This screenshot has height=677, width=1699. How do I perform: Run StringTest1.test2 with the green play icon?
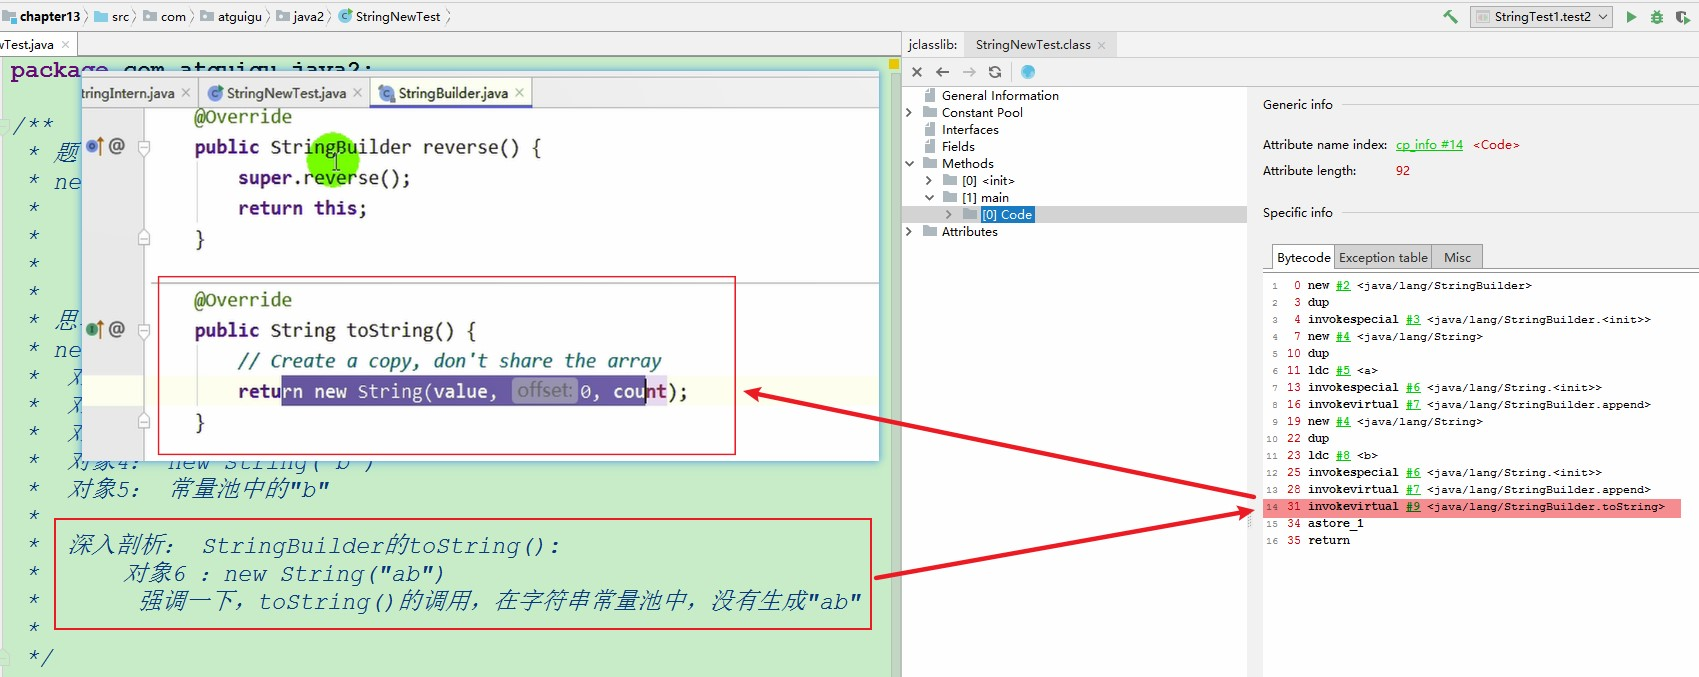coord(1631,17)
